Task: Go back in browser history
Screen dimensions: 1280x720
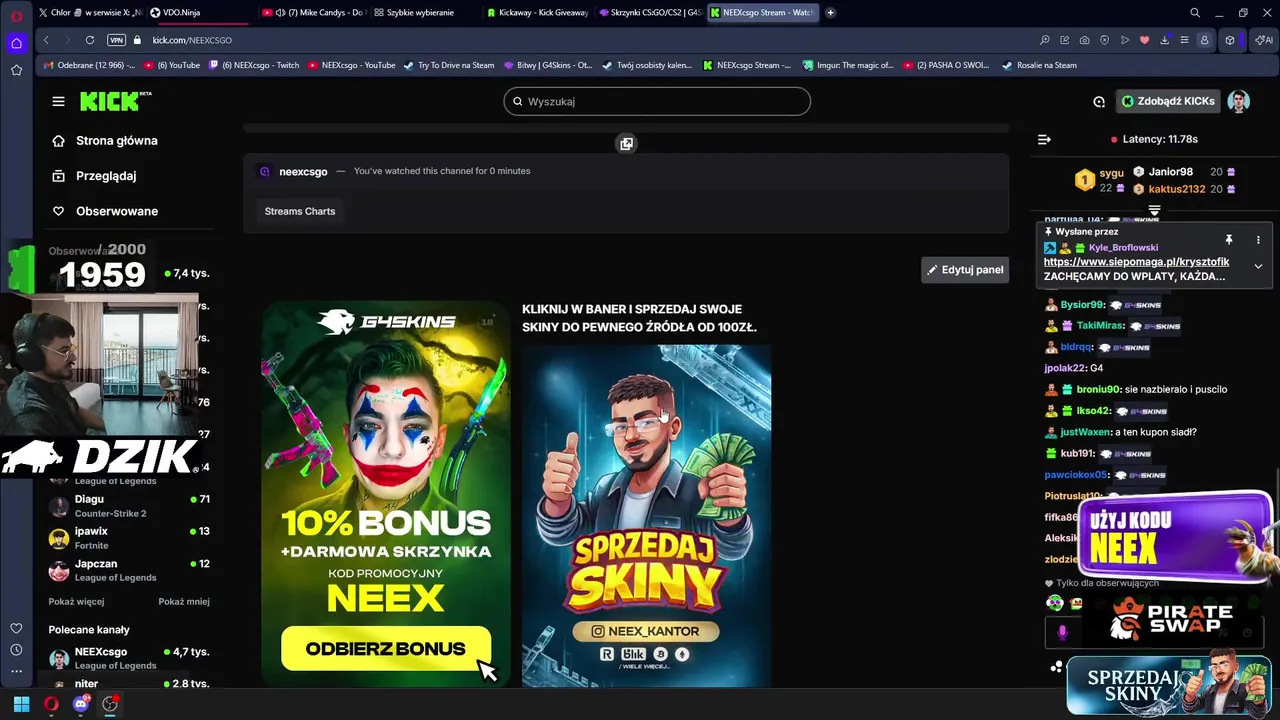Action: (x=46, y=40)
